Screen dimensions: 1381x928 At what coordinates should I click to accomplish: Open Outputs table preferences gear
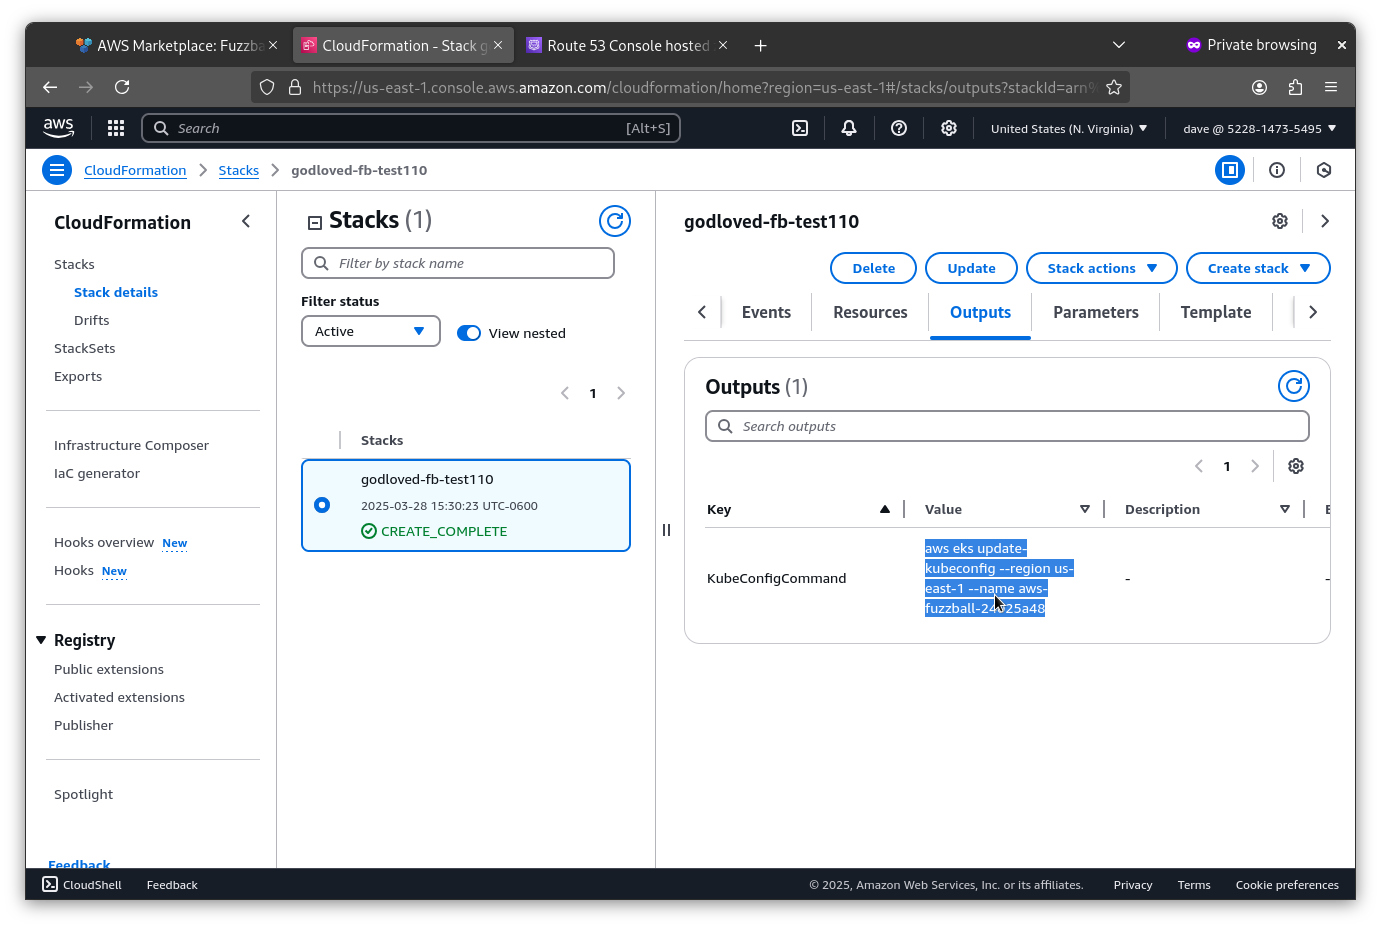point(1295,465)
